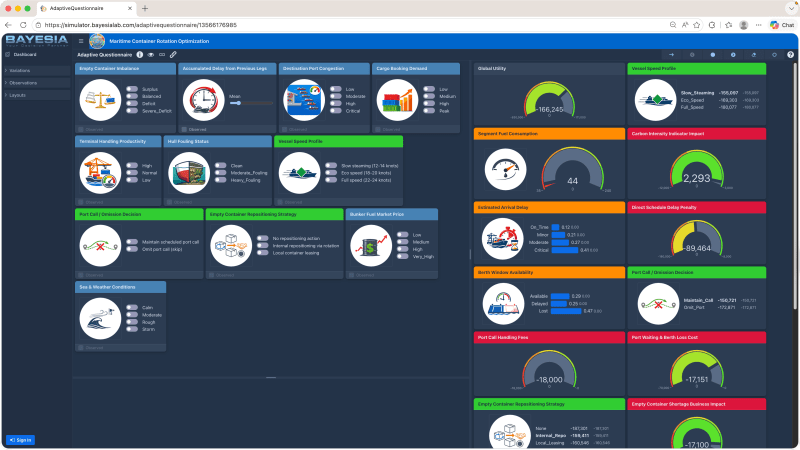Image resolution: width=800 pixels, height=450 pixels.
Task: Toggle Local container leasing option
Action: coord(263,253)
